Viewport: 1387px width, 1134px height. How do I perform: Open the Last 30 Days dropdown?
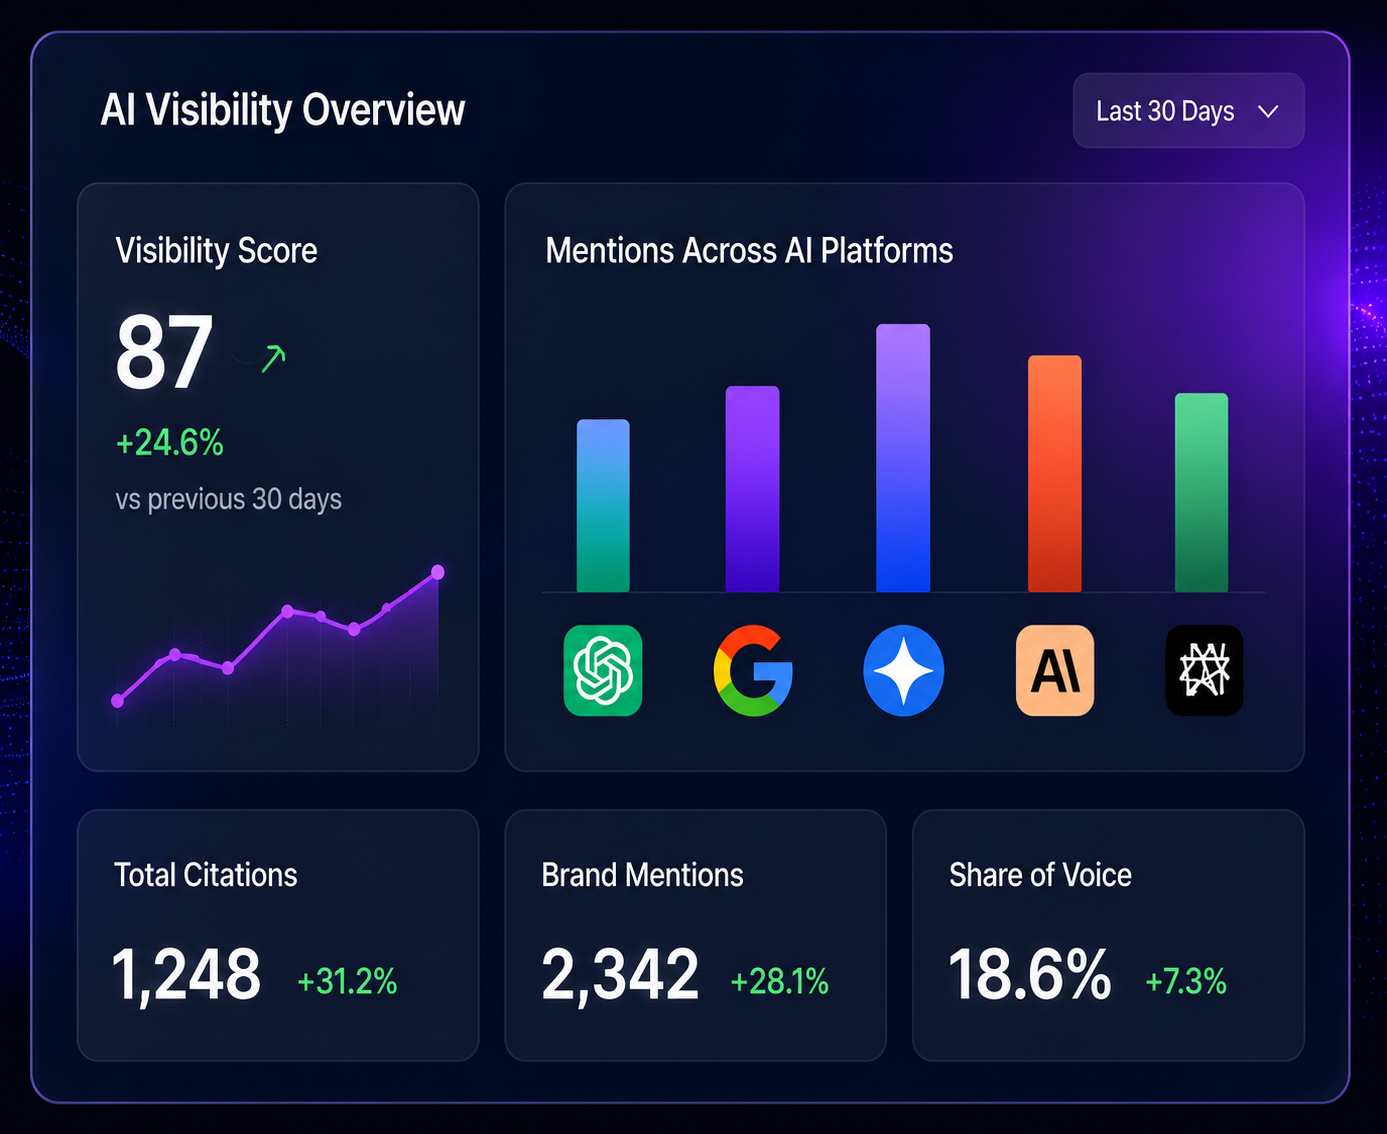(x=1188, y=111)
